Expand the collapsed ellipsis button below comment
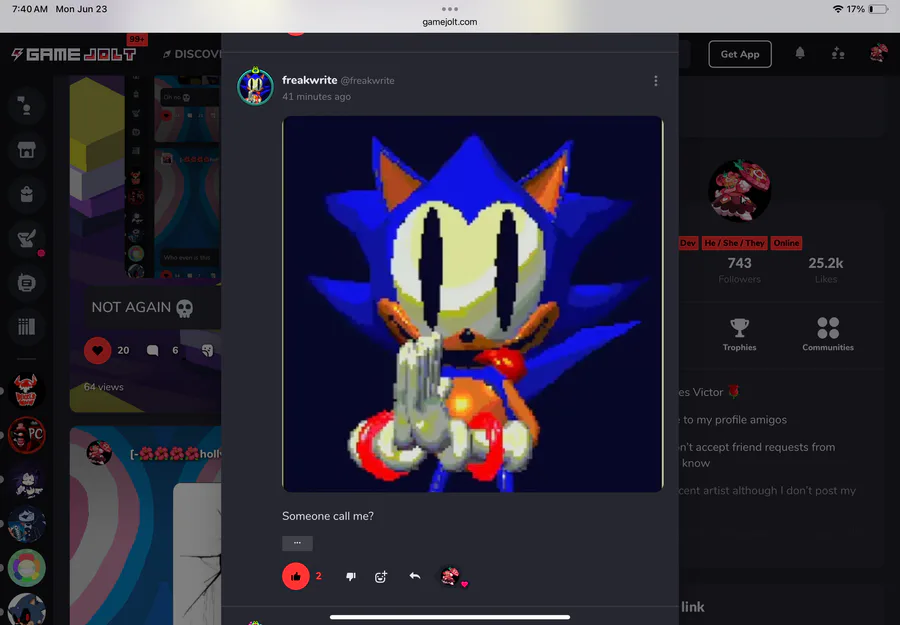 tap(297, 543)
